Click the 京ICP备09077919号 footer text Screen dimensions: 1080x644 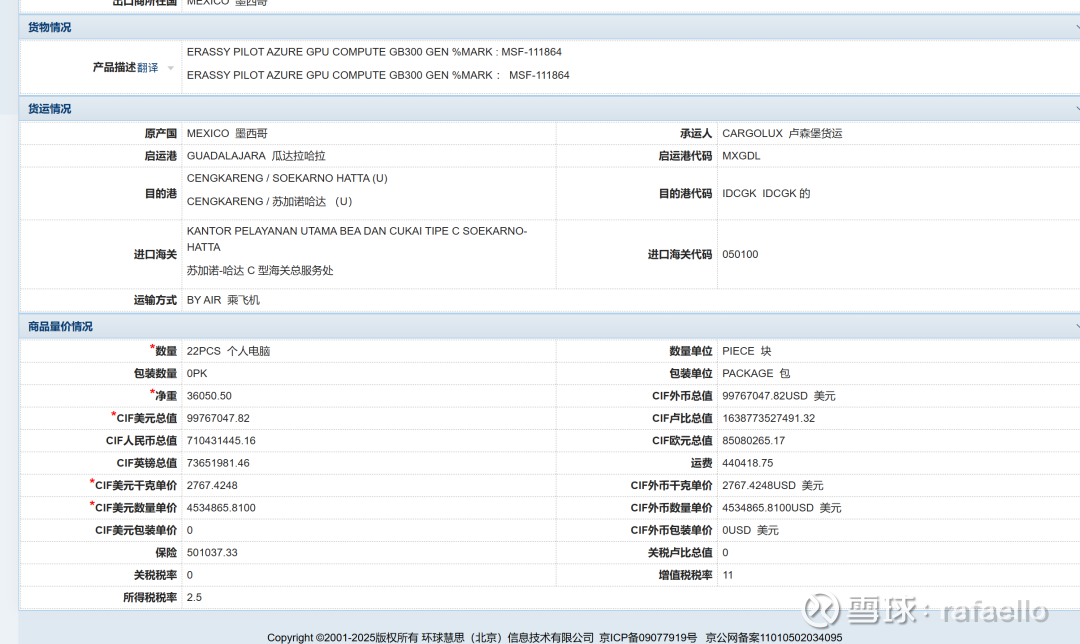[x=648, y=638]
